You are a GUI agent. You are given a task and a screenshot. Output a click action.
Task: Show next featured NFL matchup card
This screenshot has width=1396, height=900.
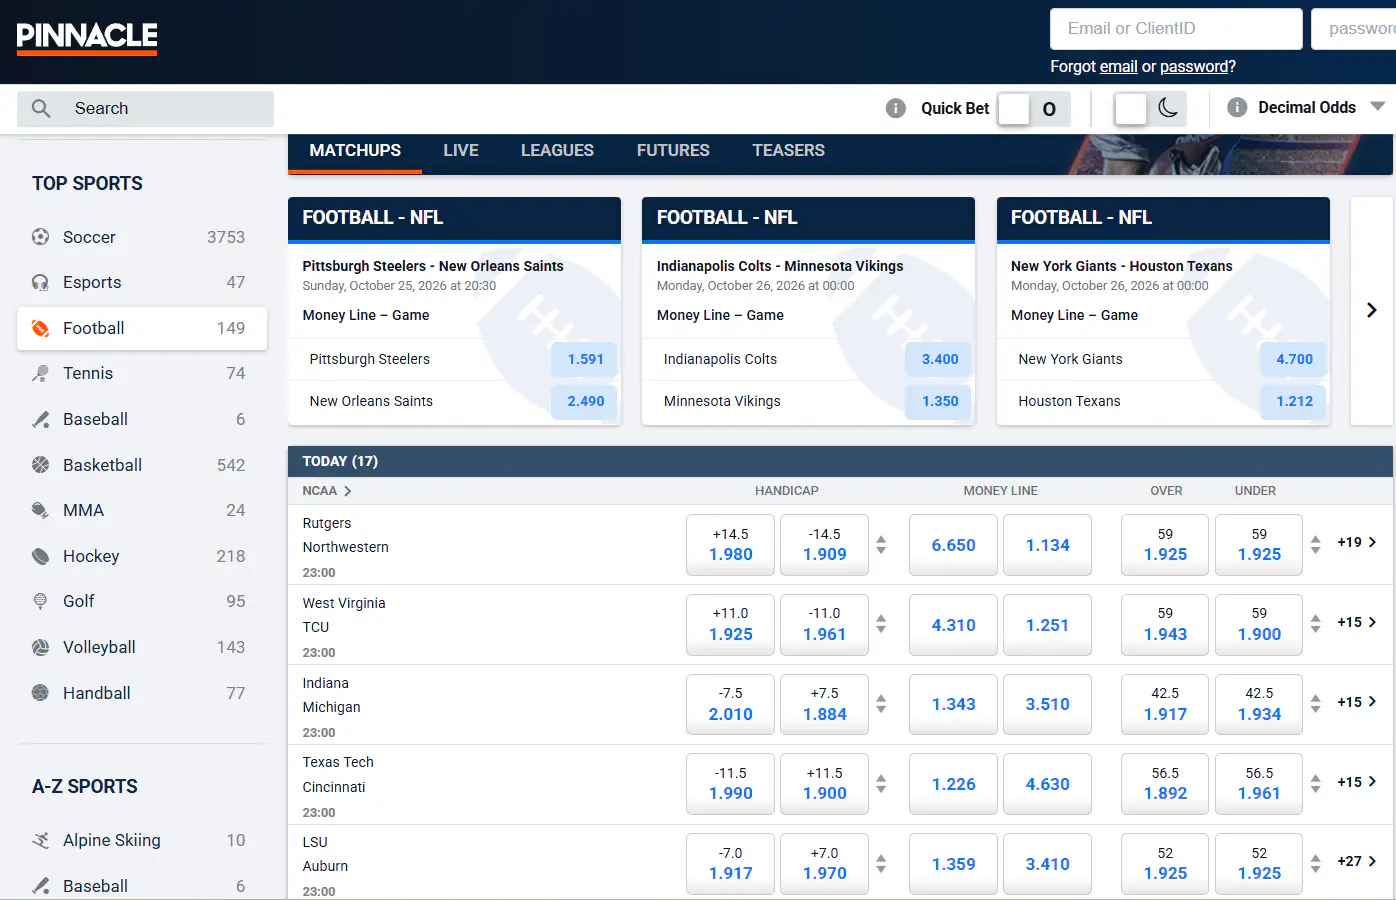point(1372,310)
